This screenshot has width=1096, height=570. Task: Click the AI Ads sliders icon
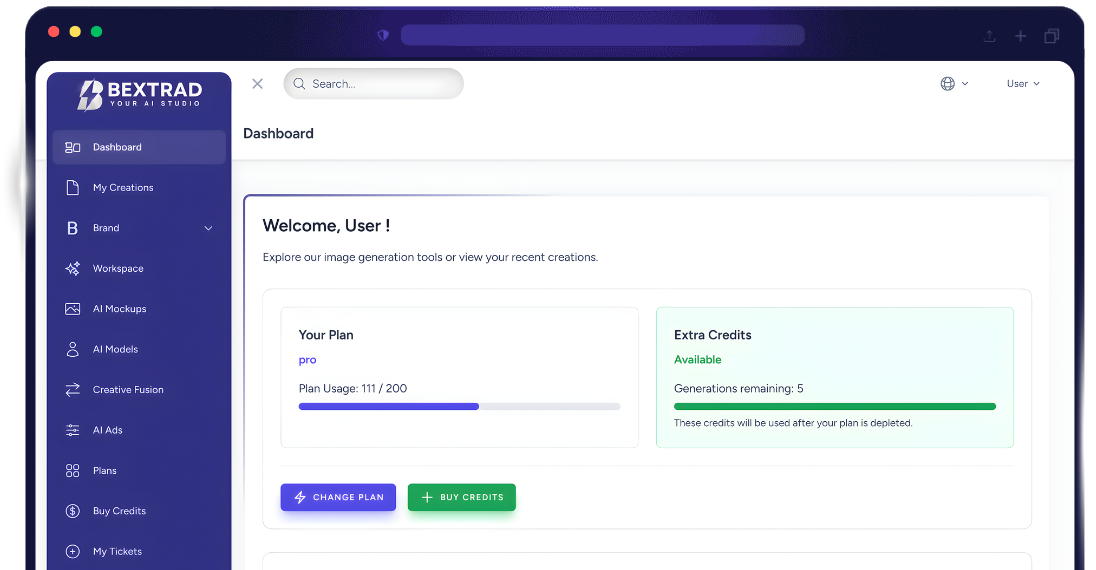[72, 430]
